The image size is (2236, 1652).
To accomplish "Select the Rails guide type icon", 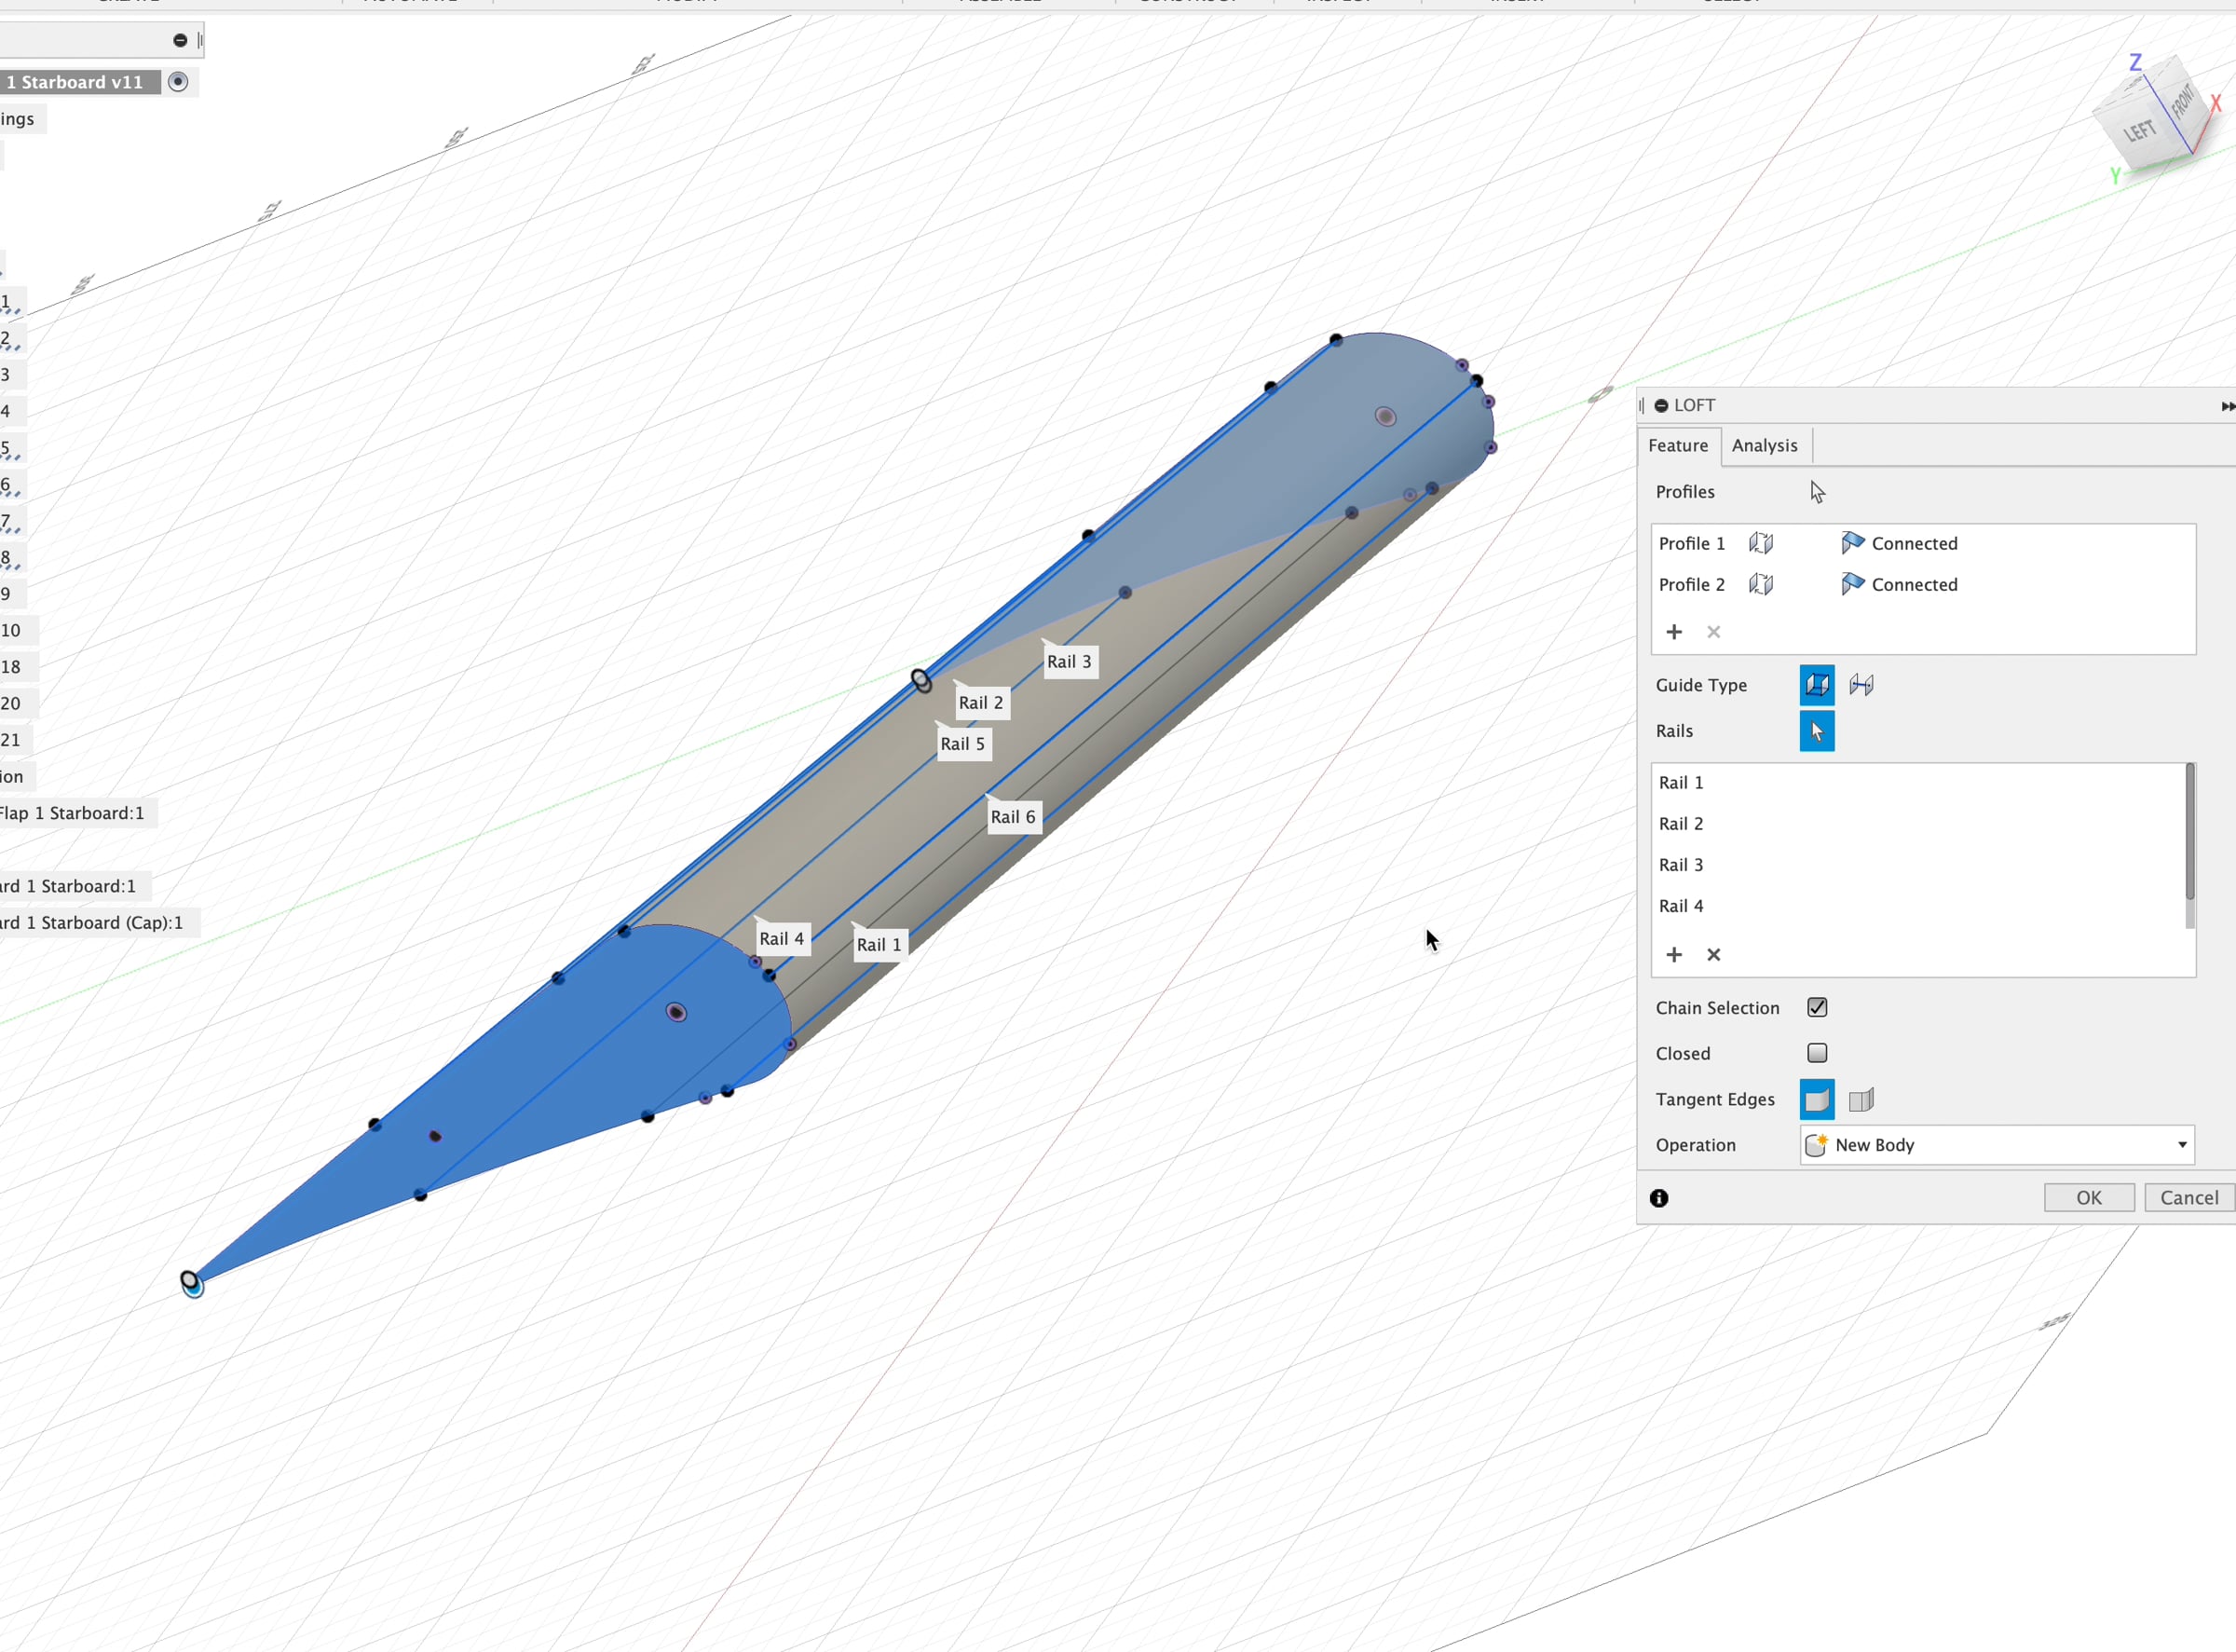I will pyautogui.click(x=1816, y=685).
